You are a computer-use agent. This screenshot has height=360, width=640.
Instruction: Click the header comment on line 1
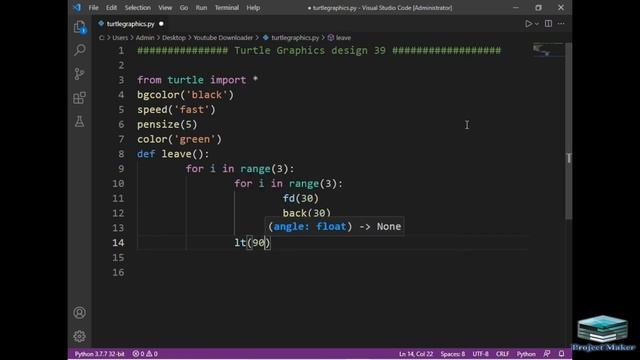tap(319, 51)
